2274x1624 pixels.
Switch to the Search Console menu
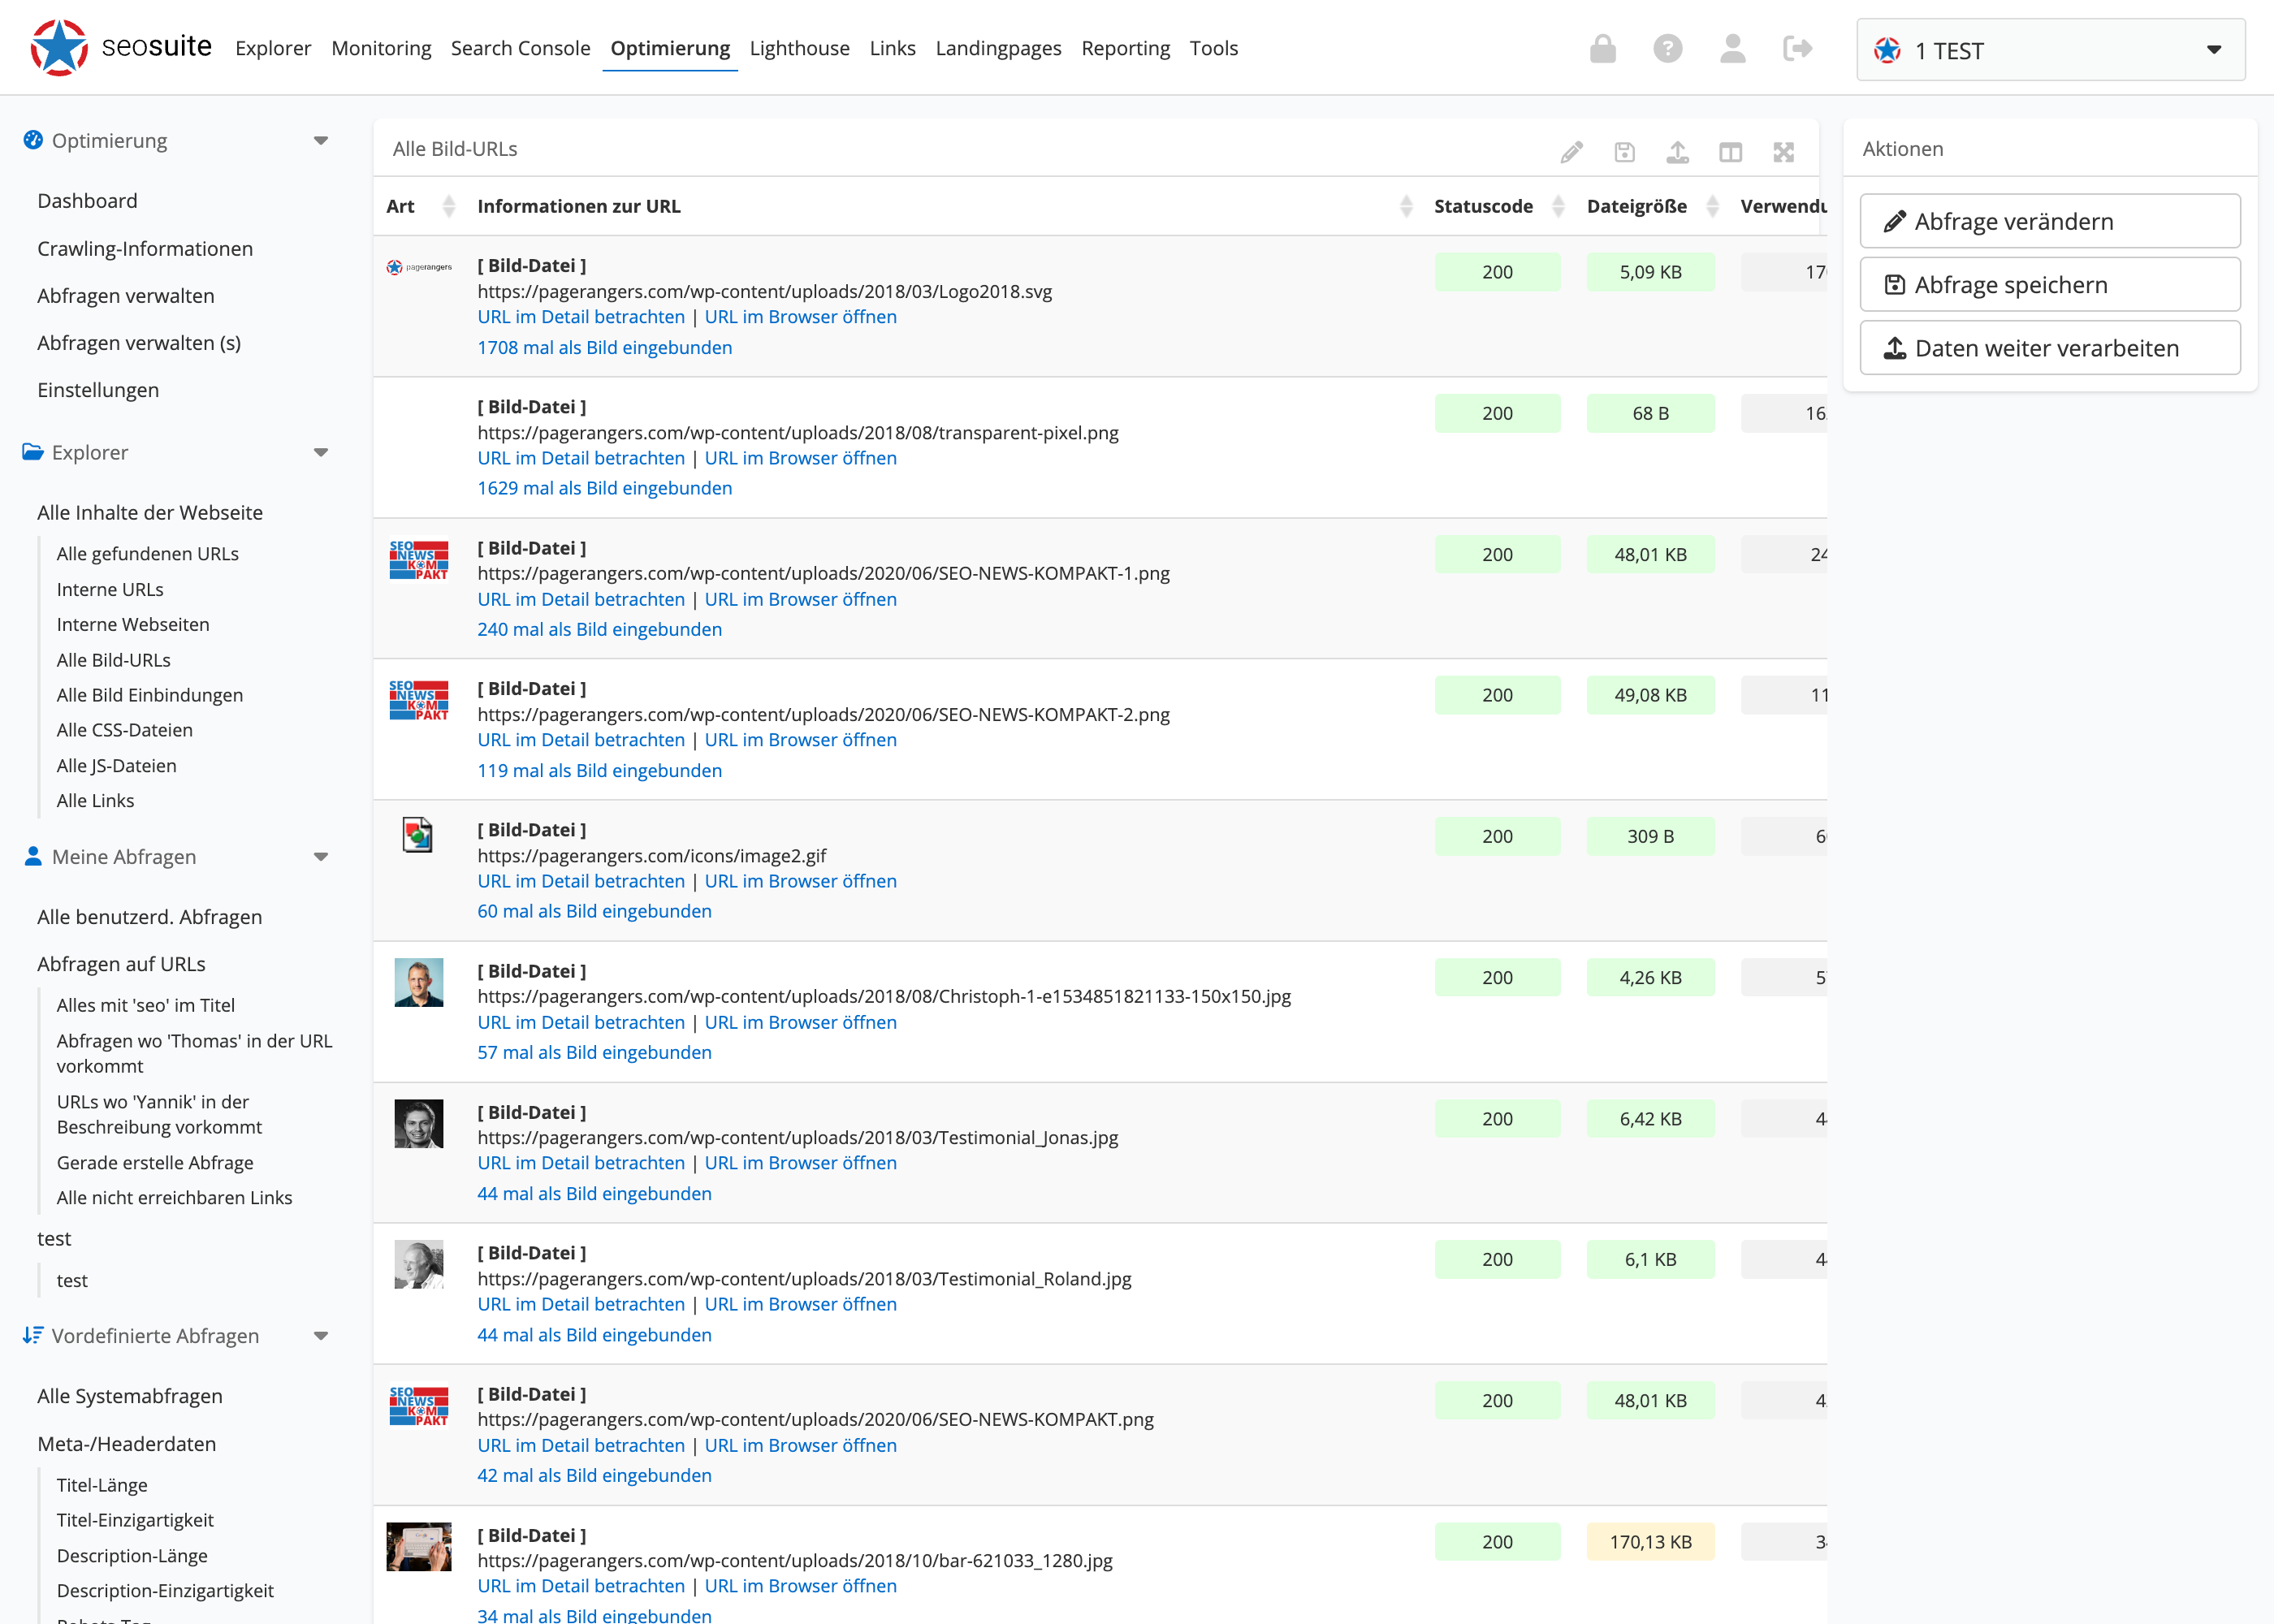click(x=520, y=48)
